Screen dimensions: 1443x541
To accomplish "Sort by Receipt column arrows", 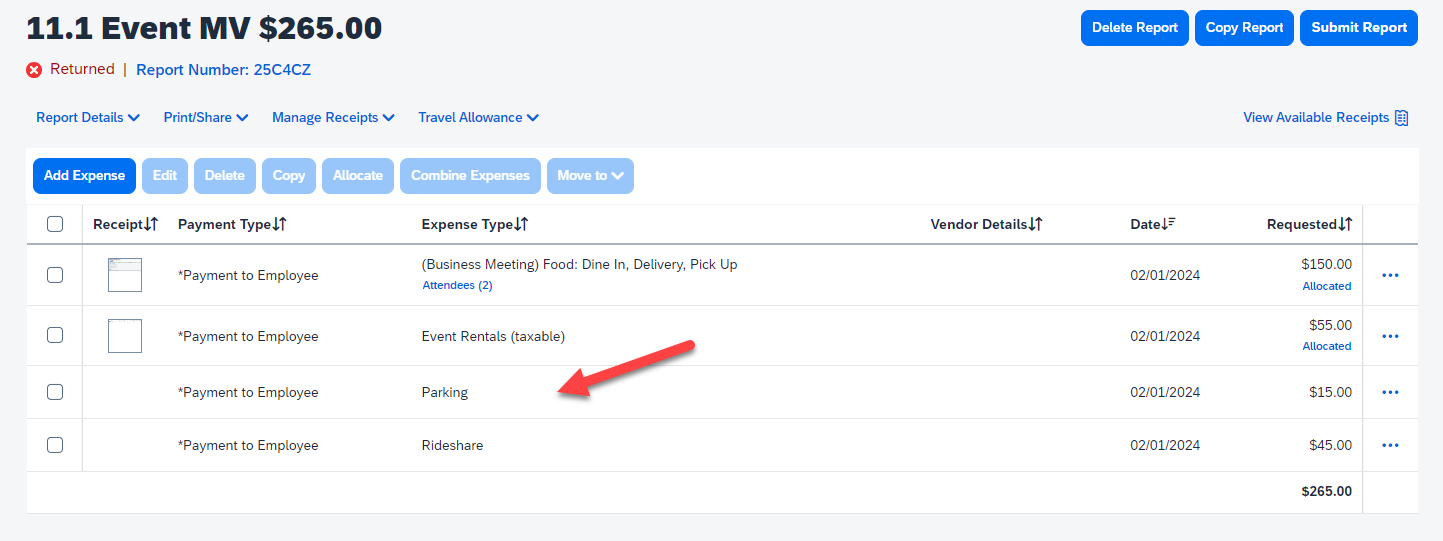I will tap(151, 224).
